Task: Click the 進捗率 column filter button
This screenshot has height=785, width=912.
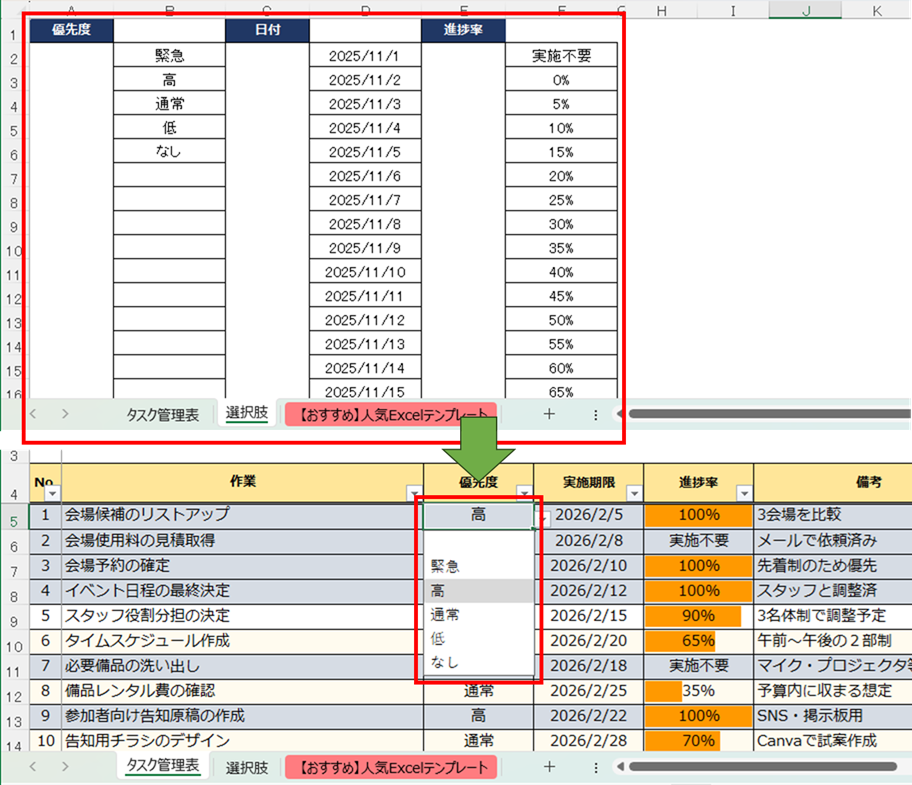Action: tap(743, 493)
